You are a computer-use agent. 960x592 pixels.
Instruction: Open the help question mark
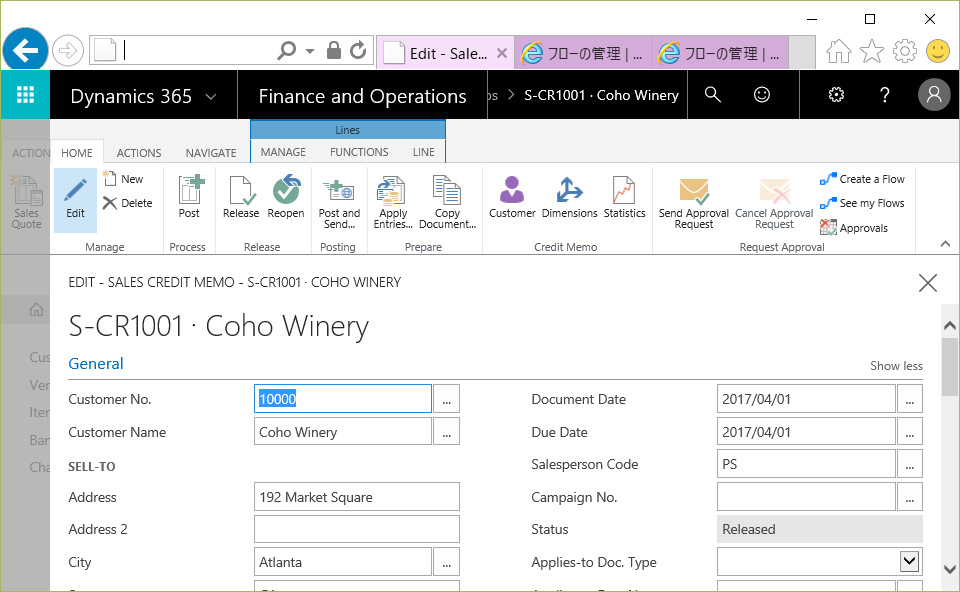point(885,94)
